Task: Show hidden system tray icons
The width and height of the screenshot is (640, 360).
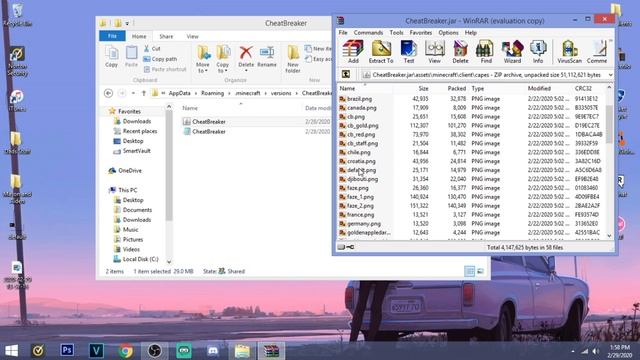Action: point(573,351)
